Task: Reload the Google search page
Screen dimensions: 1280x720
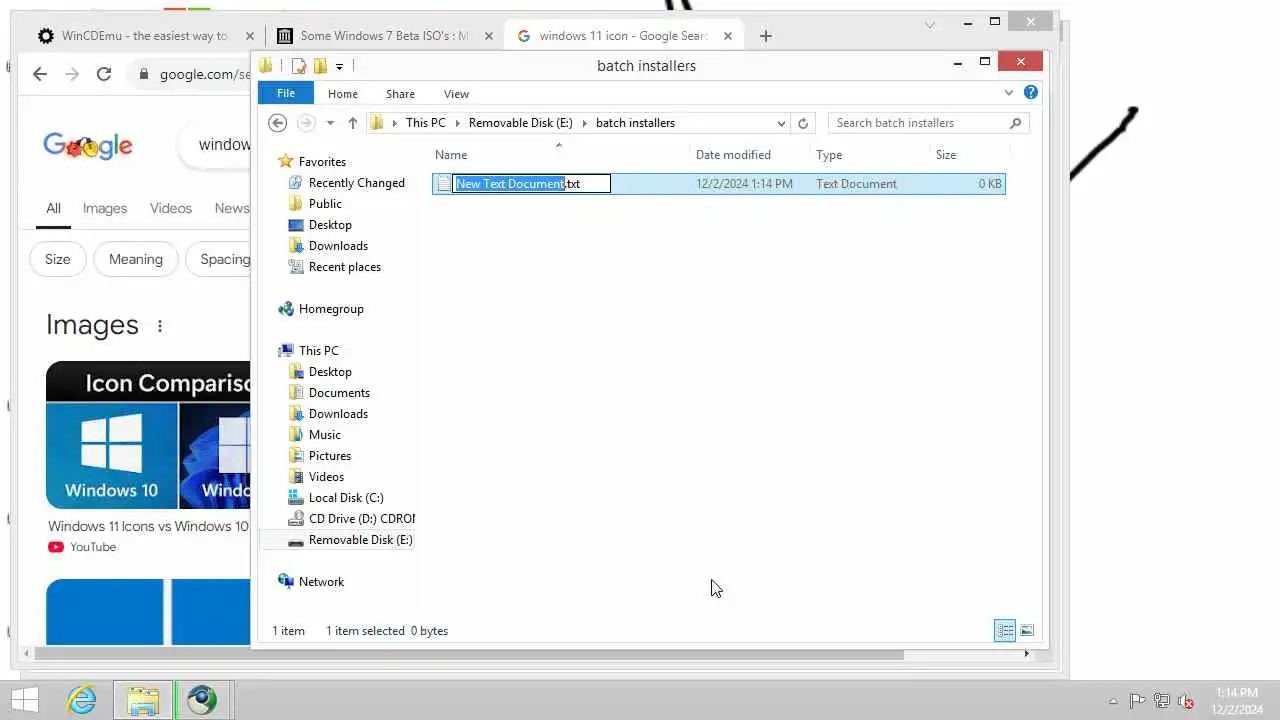Action: (x=104, y=74)
